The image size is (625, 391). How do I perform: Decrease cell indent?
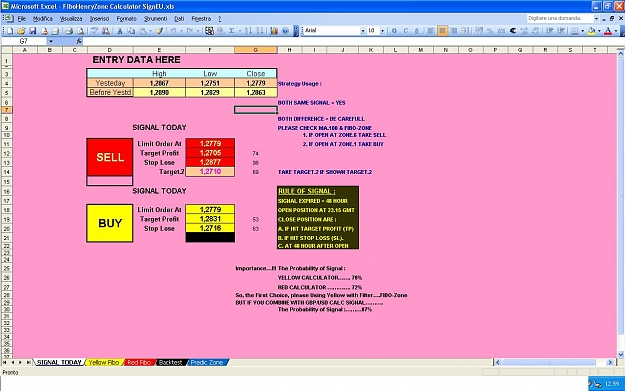click(x=549, y=31)
